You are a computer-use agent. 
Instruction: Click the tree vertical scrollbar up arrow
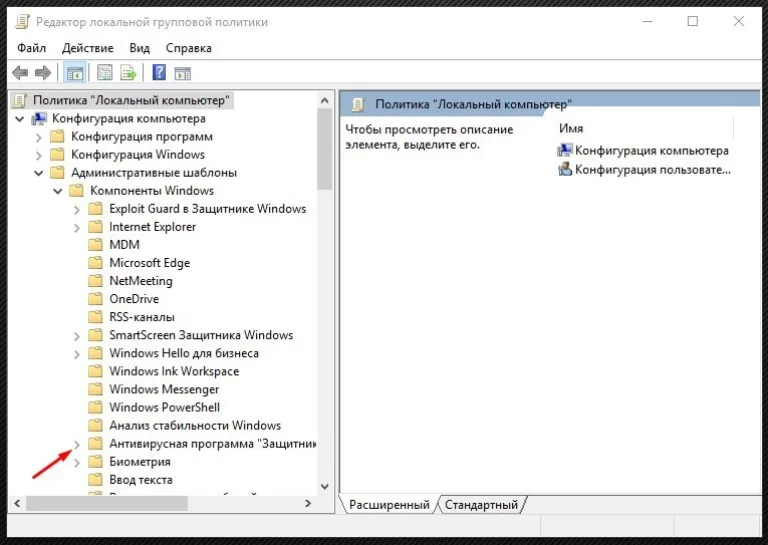click(x=324, y=100)
